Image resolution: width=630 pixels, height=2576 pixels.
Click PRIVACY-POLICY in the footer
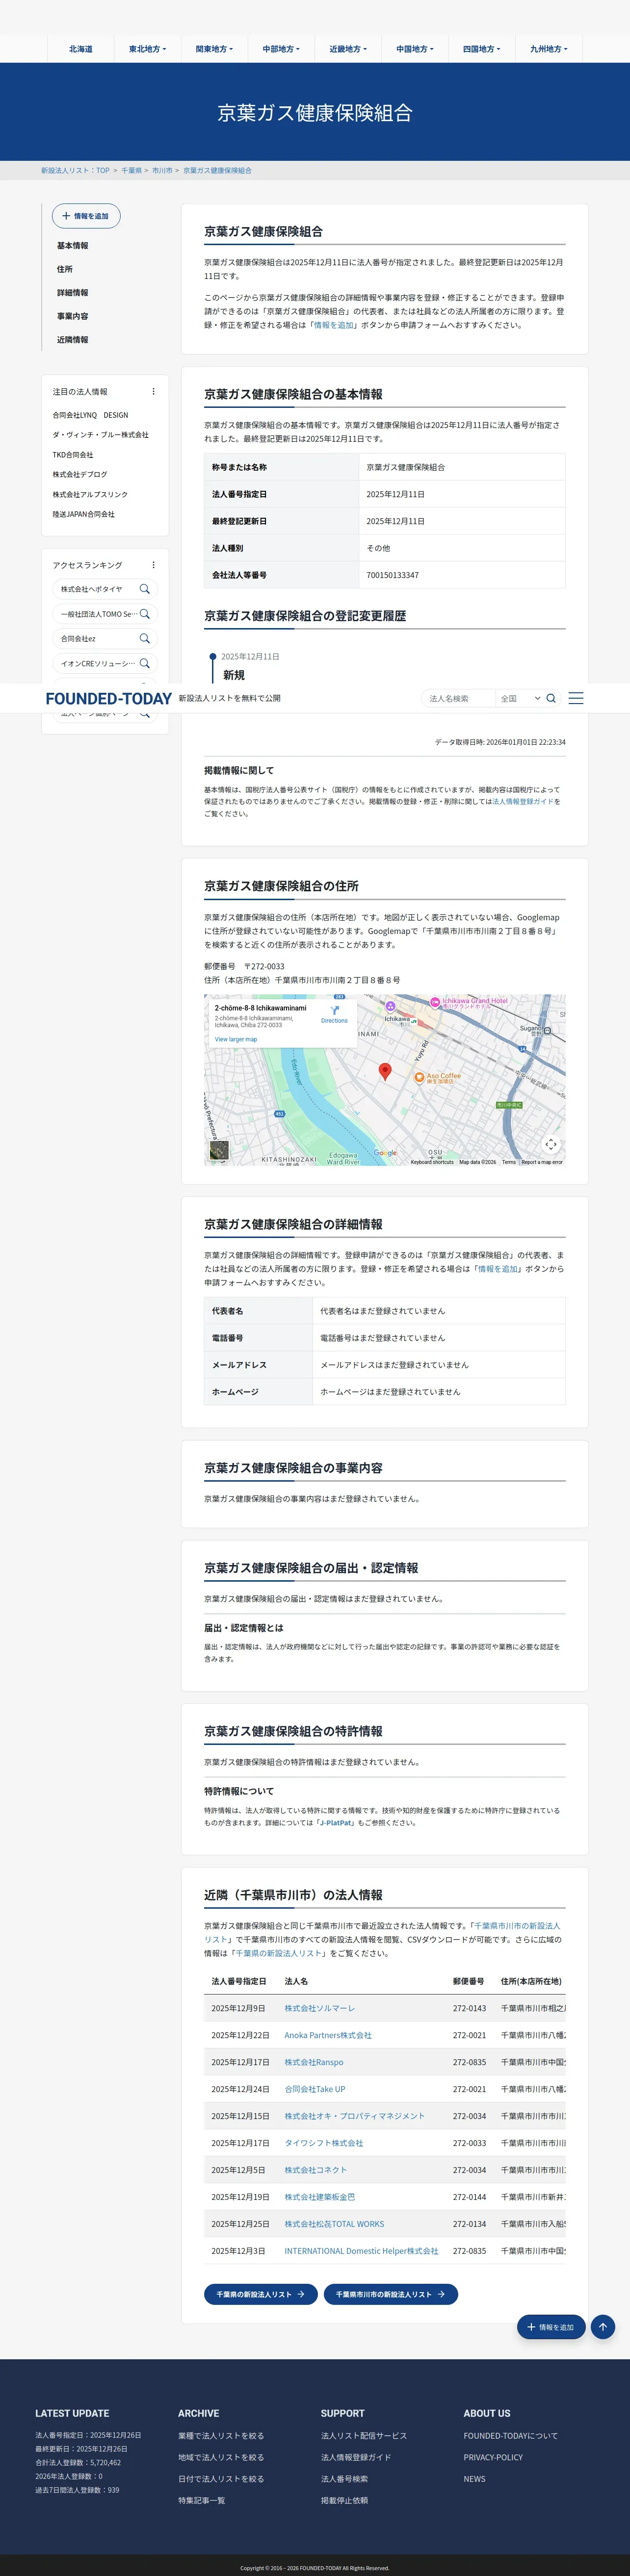493,2457
